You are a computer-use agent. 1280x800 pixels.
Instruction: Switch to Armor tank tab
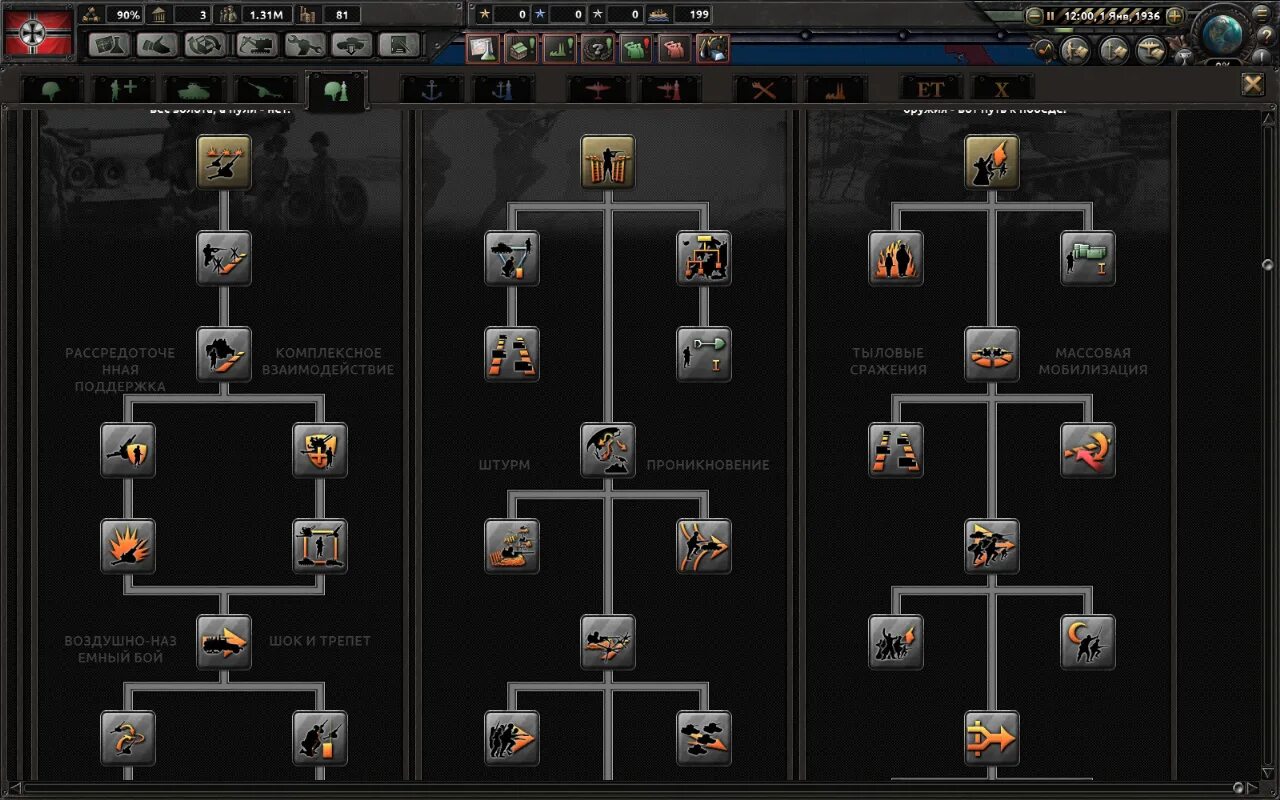194,89
